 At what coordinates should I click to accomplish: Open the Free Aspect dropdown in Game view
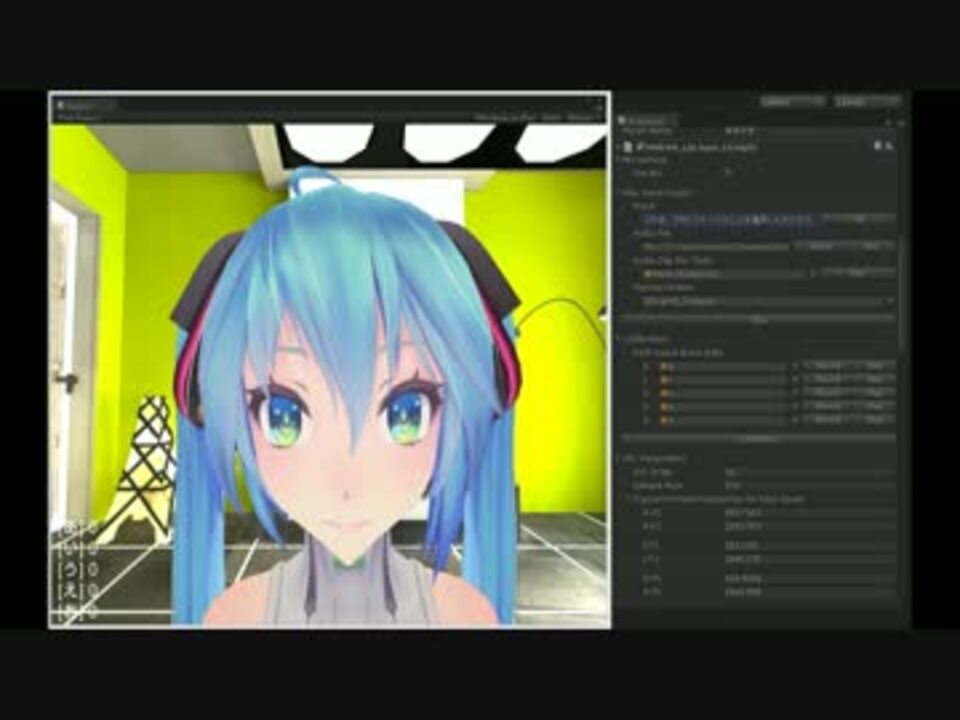pyautogui.click(x=80, y=117)
